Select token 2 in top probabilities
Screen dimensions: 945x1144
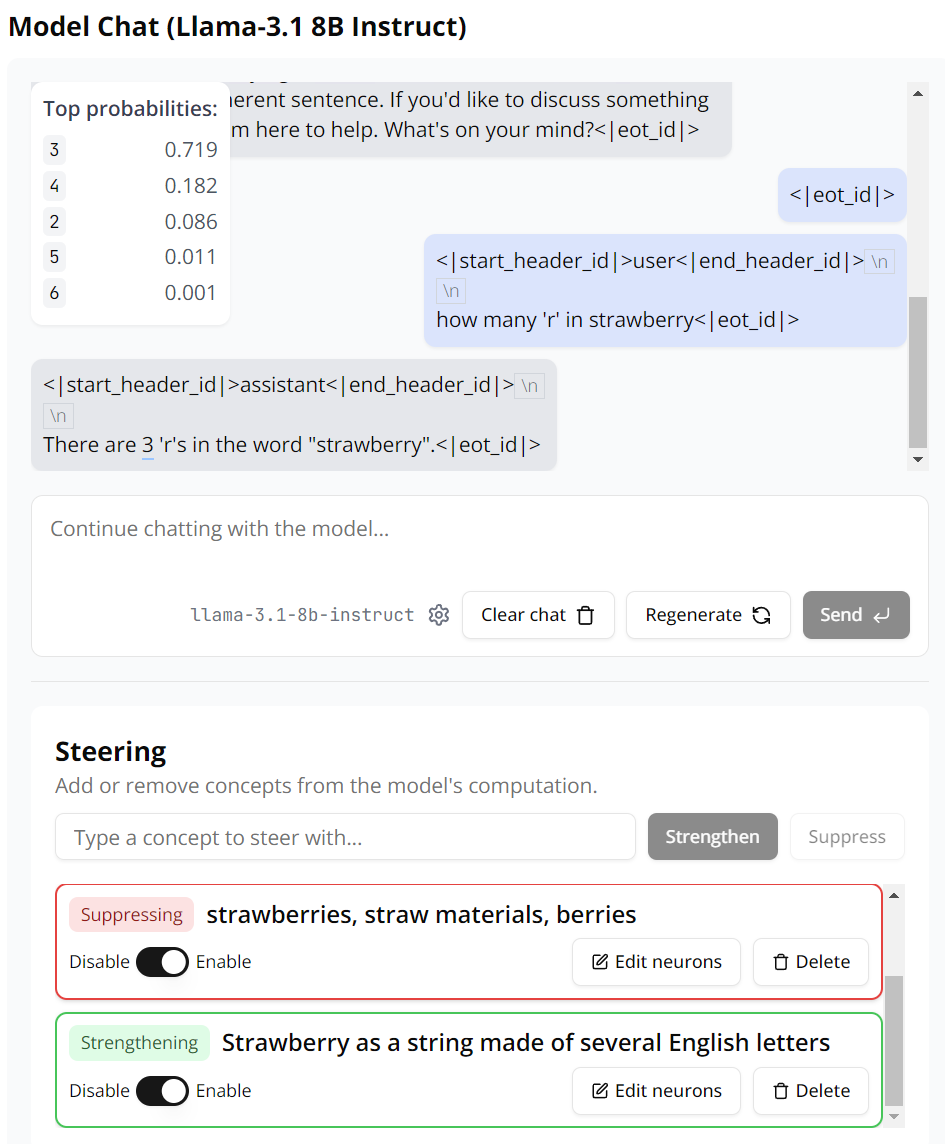click(54, 222)
